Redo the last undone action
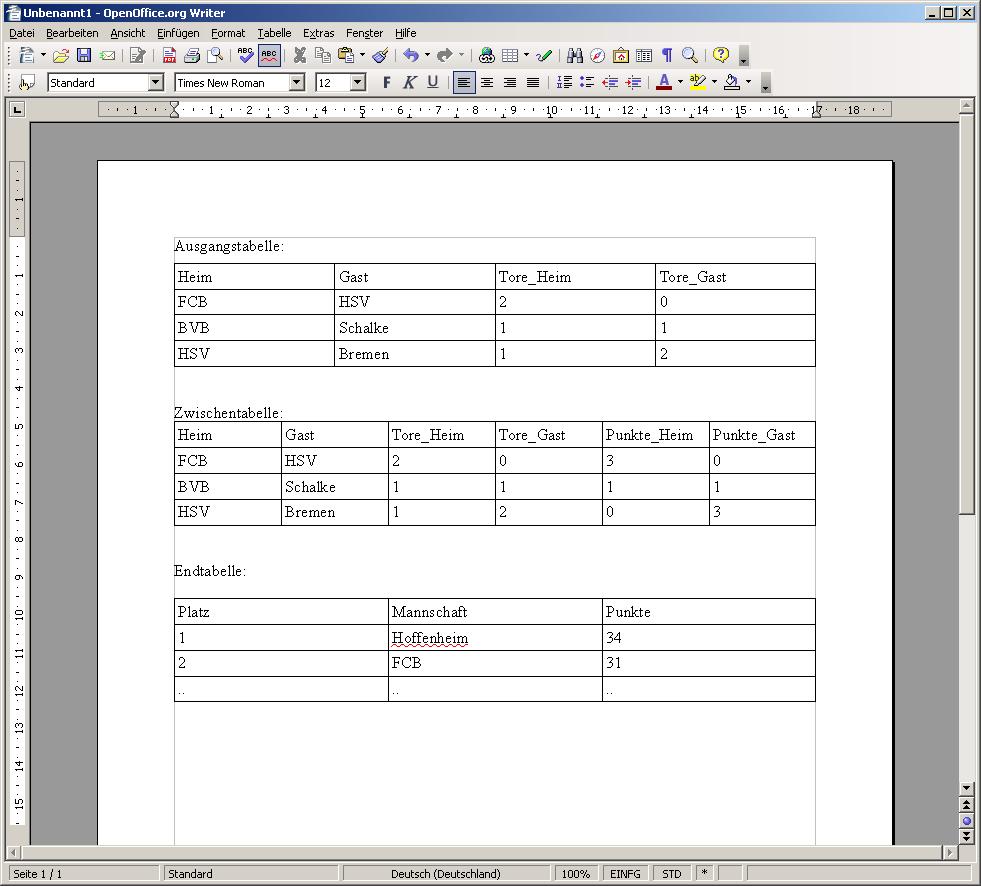Screen dimensions: 981x886 pyautogui.click(x=444, y=56)
